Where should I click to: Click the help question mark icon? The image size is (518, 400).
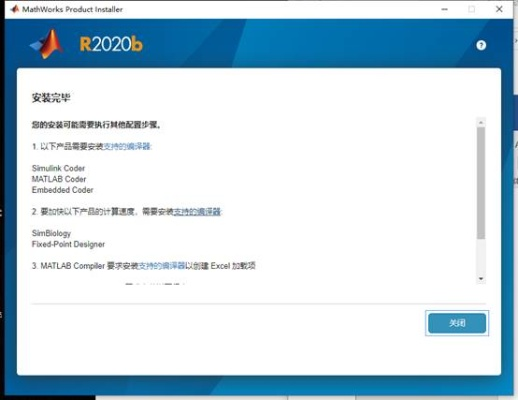pos(481,45)
